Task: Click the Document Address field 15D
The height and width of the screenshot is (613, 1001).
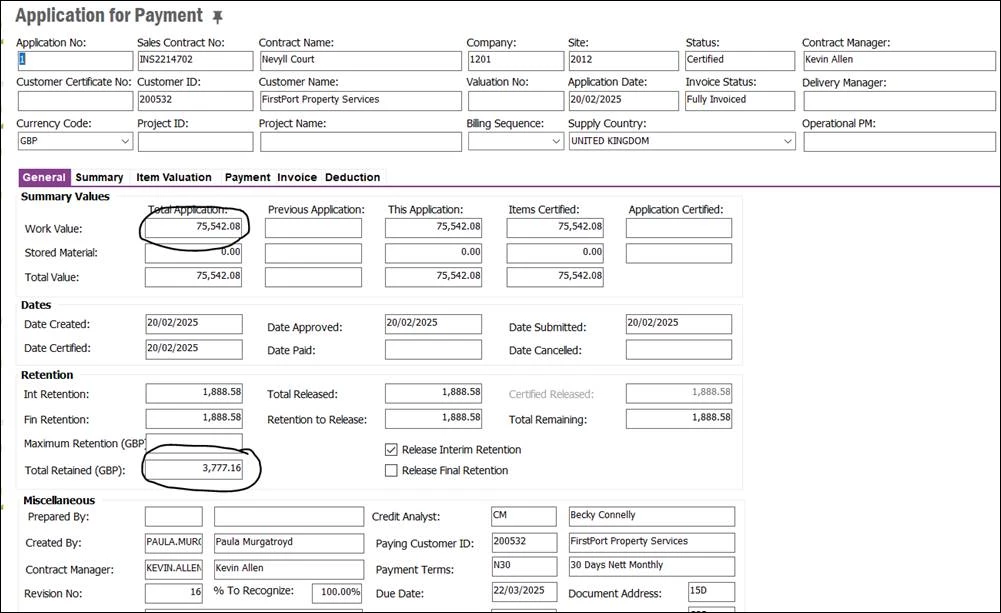Action: 711,592
